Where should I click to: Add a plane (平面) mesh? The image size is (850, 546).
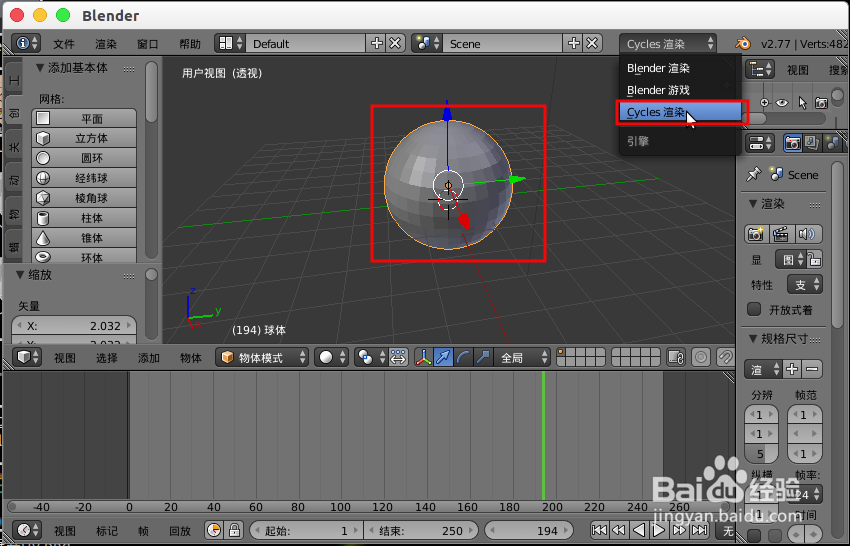click(84, 118)
